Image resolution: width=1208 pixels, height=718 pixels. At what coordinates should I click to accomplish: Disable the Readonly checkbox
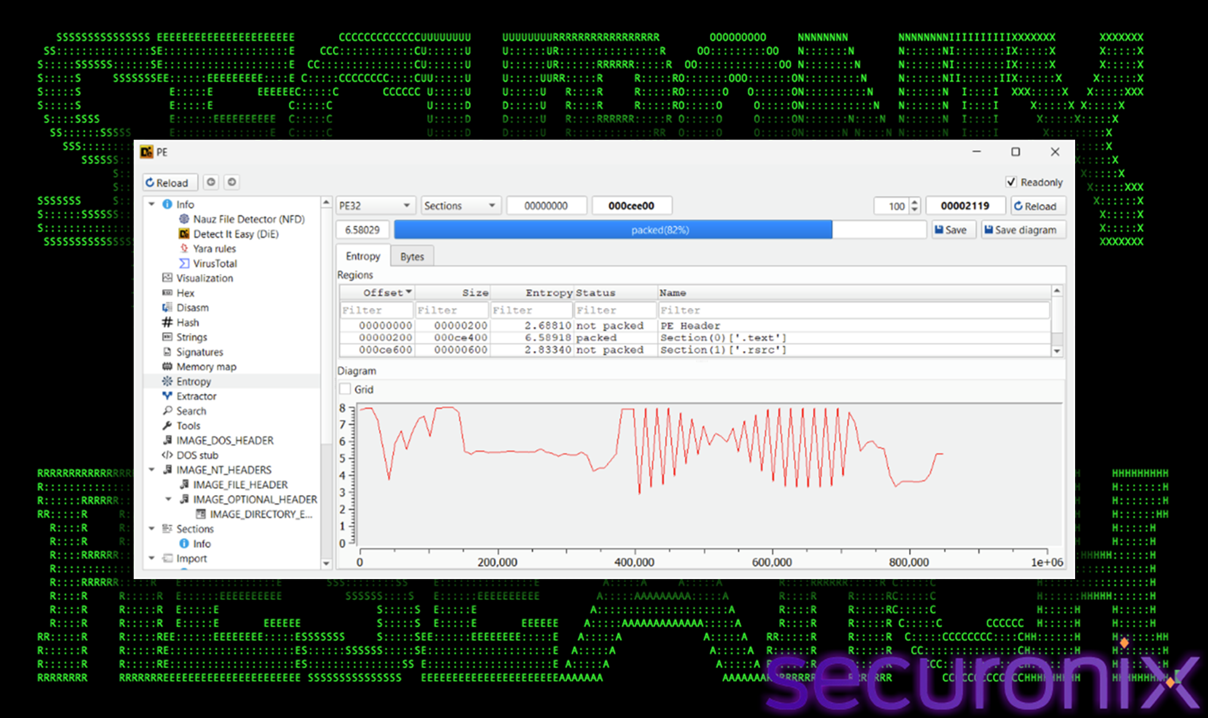[x=1011, y=183]
